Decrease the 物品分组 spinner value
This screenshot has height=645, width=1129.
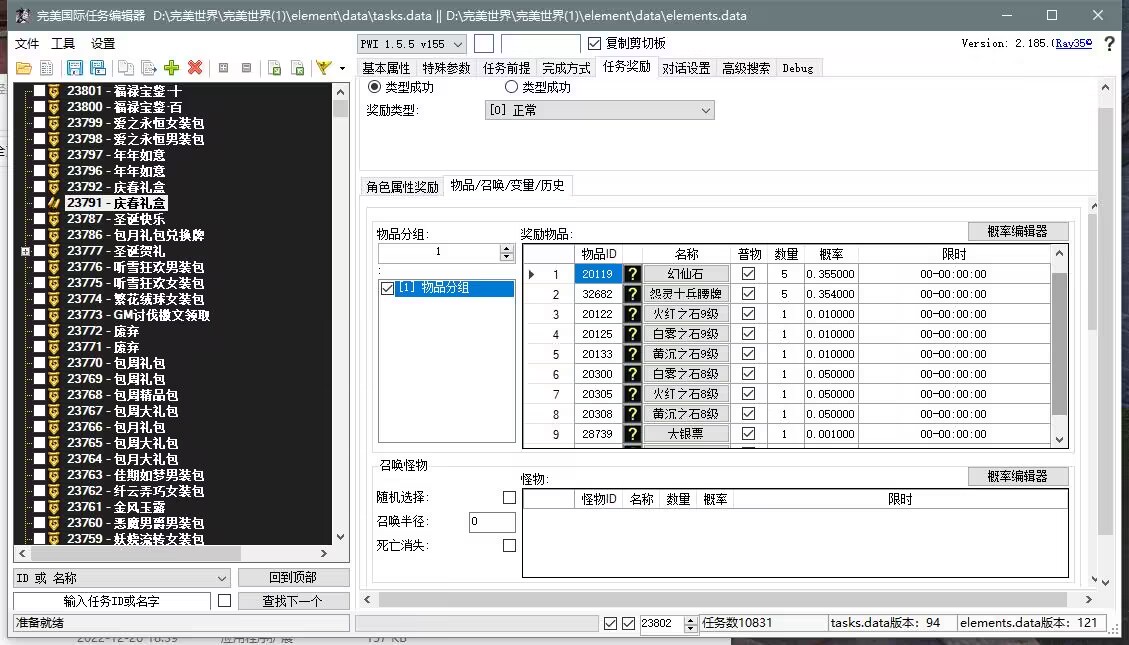point(507,256)
